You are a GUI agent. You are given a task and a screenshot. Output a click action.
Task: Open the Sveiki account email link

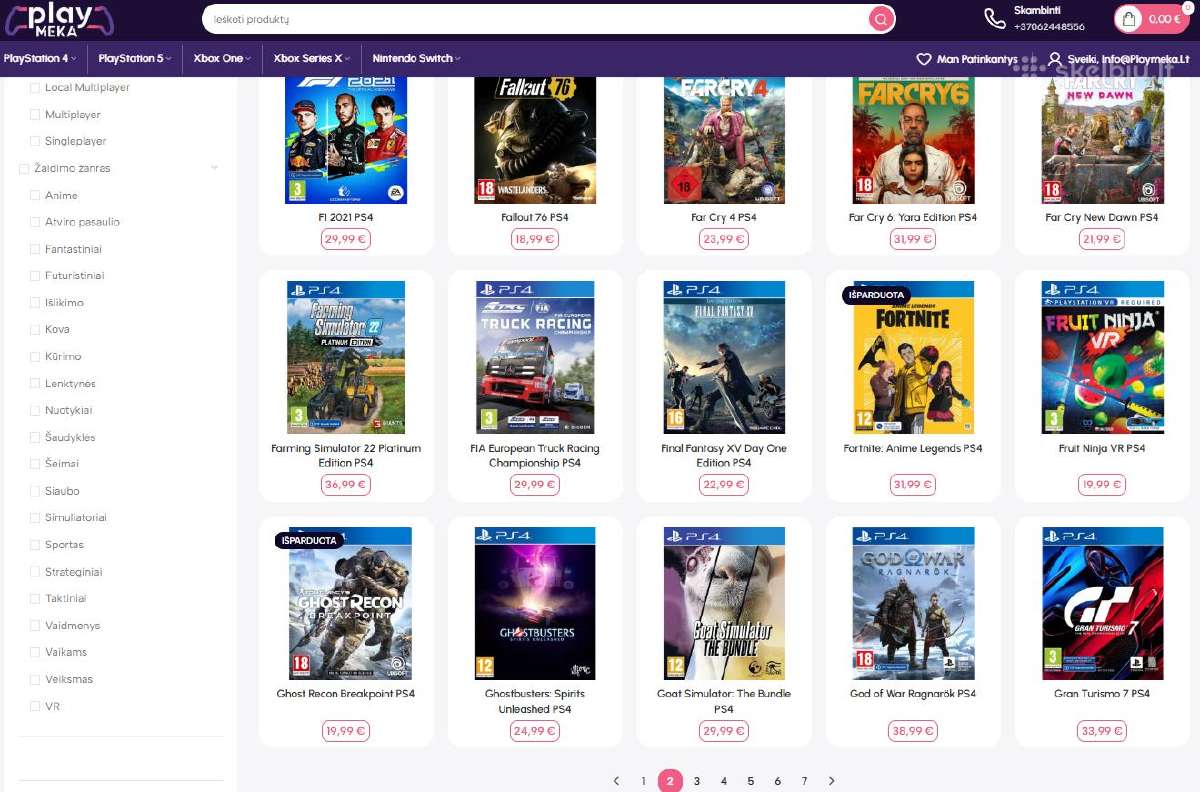click(x=1129, y=60)
